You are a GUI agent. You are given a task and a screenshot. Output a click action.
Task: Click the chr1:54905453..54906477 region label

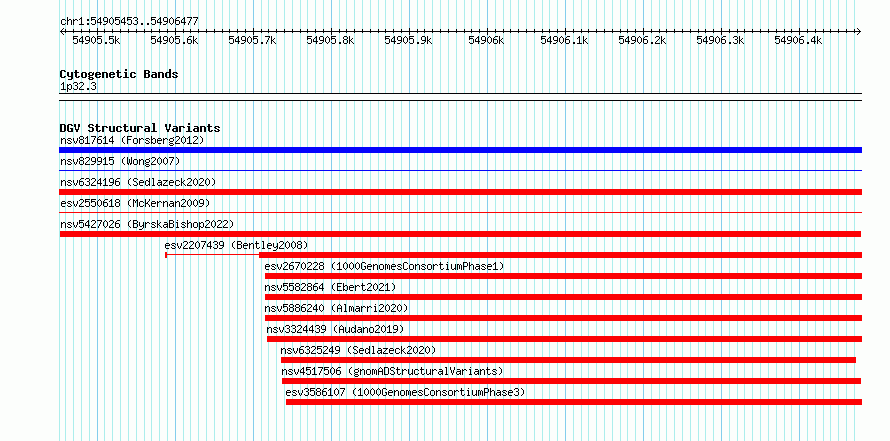pyautogui.click(x=129, y=22)
